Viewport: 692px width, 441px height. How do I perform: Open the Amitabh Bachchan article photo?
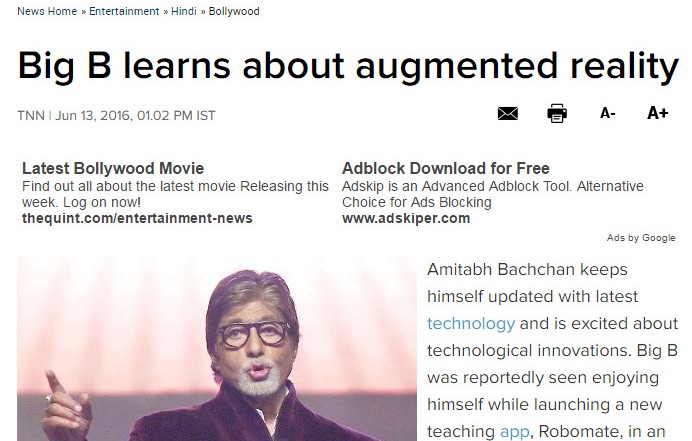pos(217,349)
